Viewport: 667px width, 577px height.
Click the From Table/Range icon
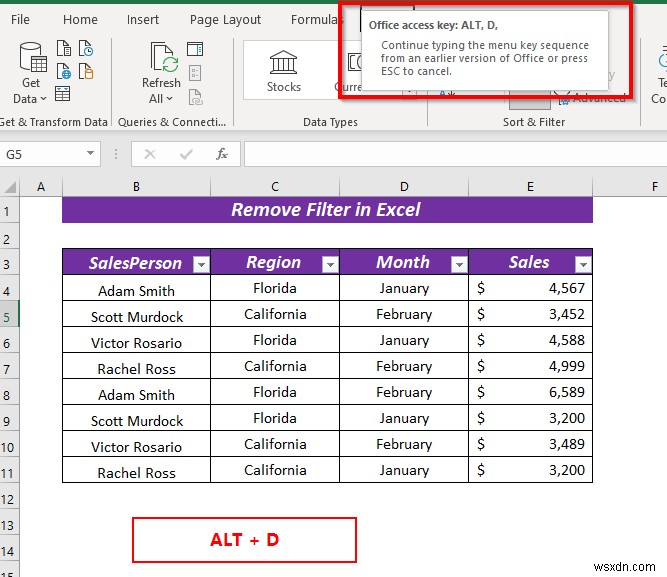[x=63, y=93]
